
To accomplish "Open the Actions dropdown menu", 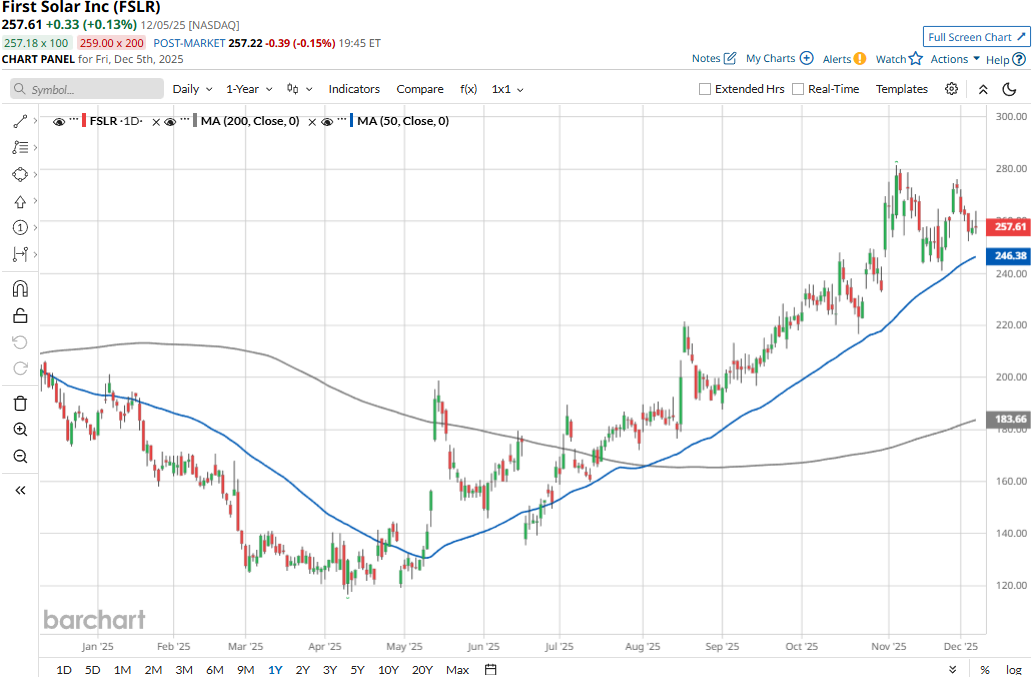I will [x=955, y=59].
